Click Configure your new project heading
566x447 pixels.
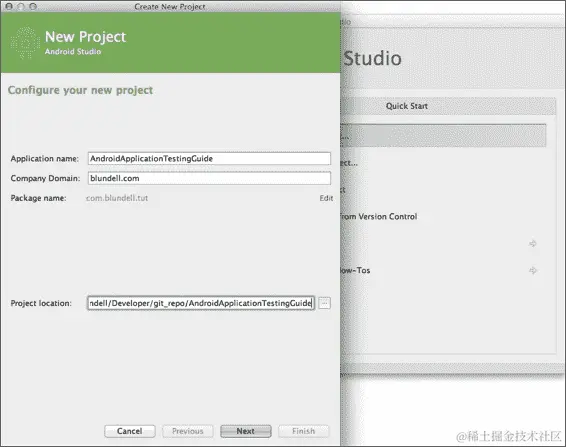[x=80, y=90]
